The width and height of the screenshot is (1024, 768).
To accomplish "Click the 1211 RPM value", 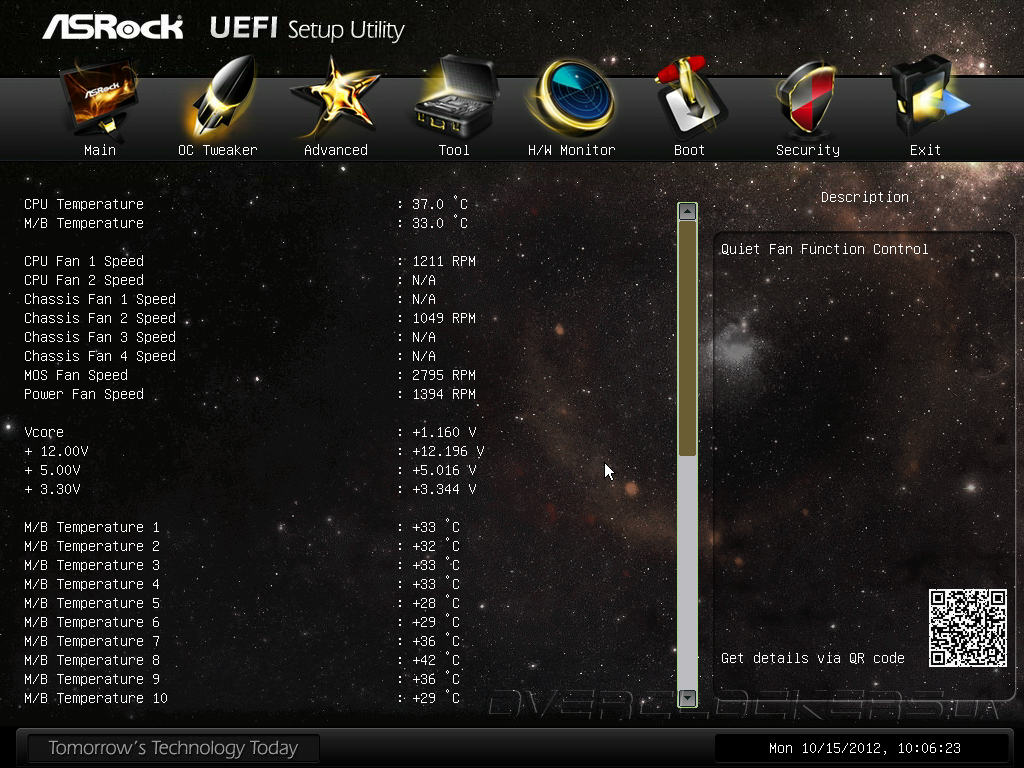I will pyautogui.click(x=444, y=261).
